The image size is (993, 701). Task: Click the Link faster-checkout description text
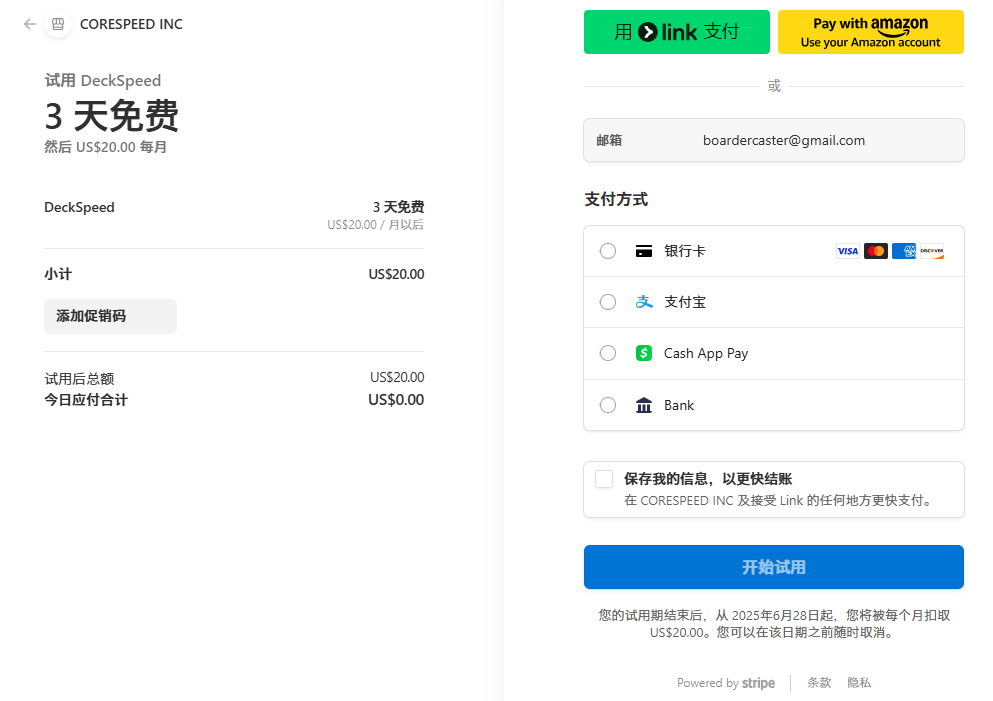780,500
